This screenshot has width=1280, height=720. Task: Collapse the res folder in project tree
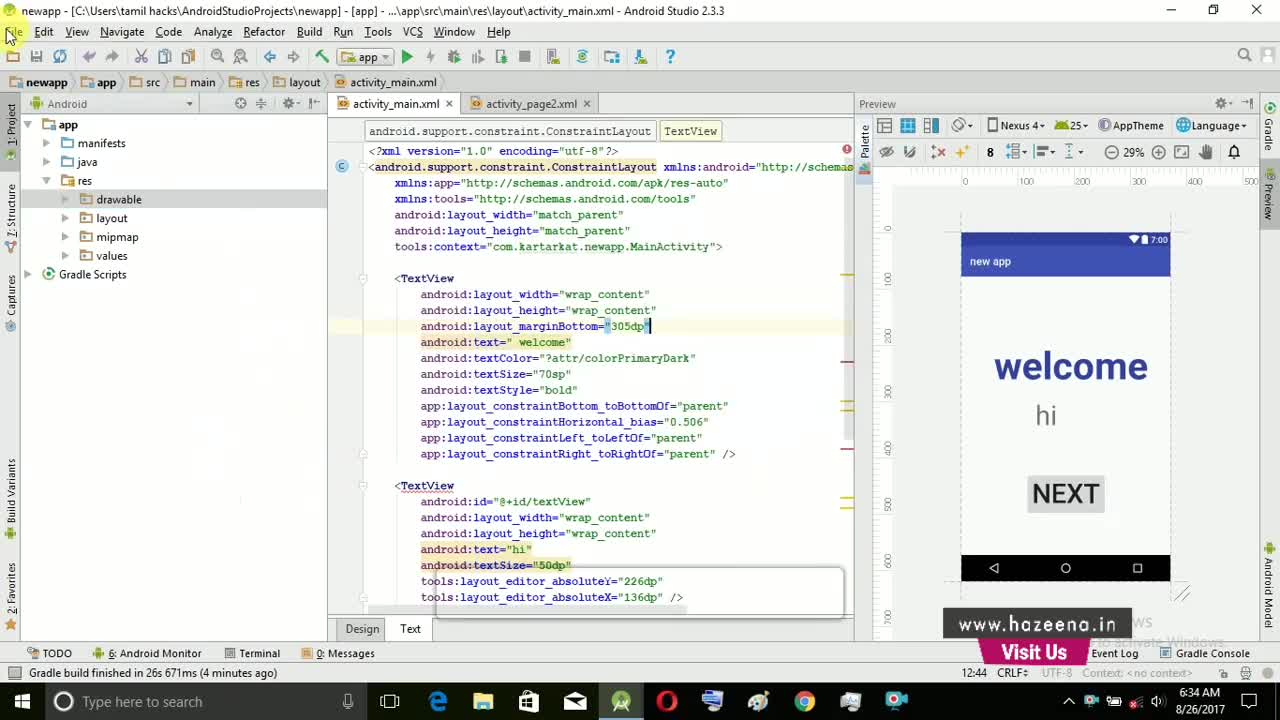(46, 181)
